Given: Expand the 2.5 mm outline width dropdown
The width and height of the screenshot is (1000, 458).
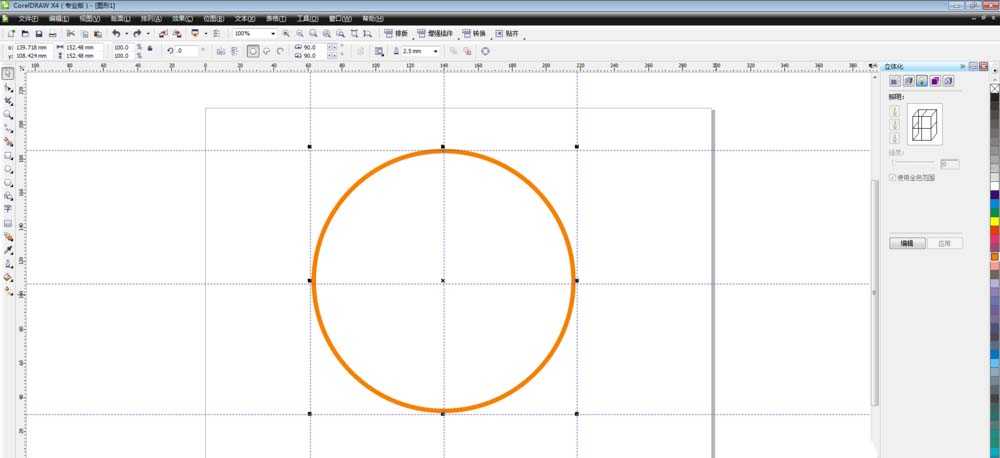Looking at the screenshot, I should coord(436,50).
